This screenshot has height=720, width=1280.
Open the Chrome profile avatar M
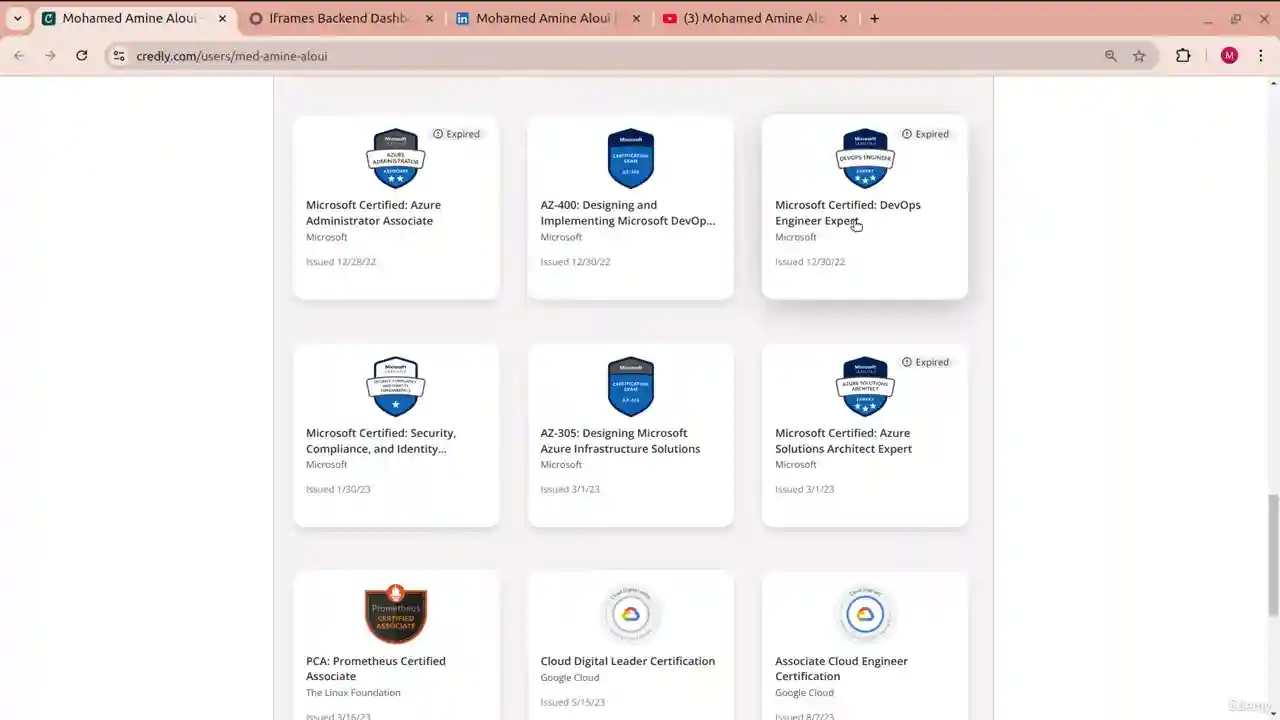pos(1229,56)
